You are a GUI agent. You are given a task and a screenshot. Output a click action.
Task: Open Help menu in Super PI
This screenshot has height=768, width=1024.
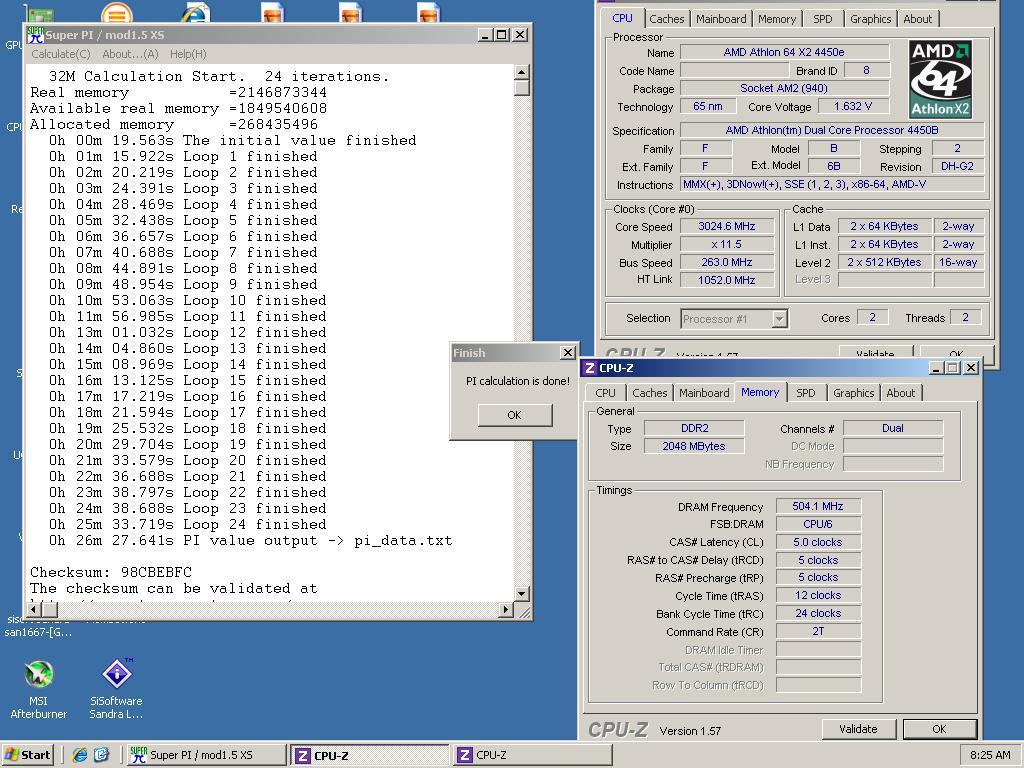pyautogui.click(x=188, y=54)
